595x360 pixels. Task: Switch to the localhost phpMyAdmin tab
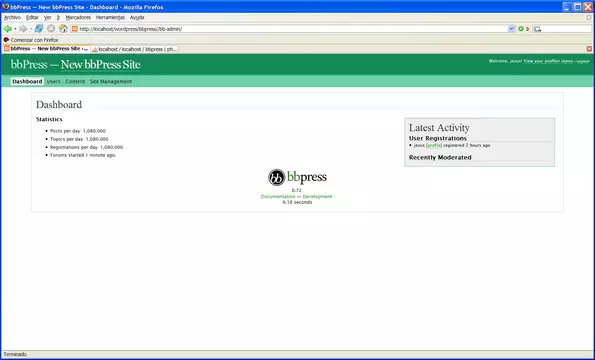pos(134,49)
